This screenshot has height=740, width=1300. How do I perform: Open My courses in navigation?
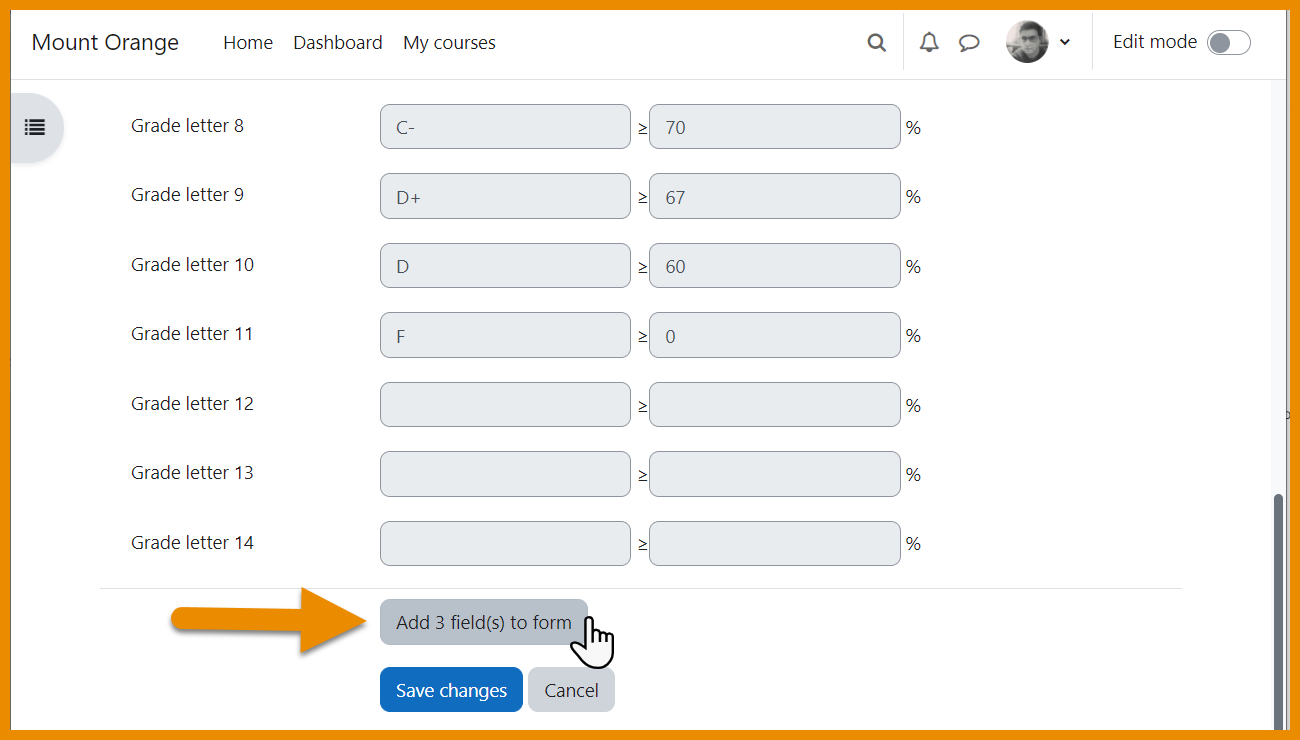(x=449, y=43)
